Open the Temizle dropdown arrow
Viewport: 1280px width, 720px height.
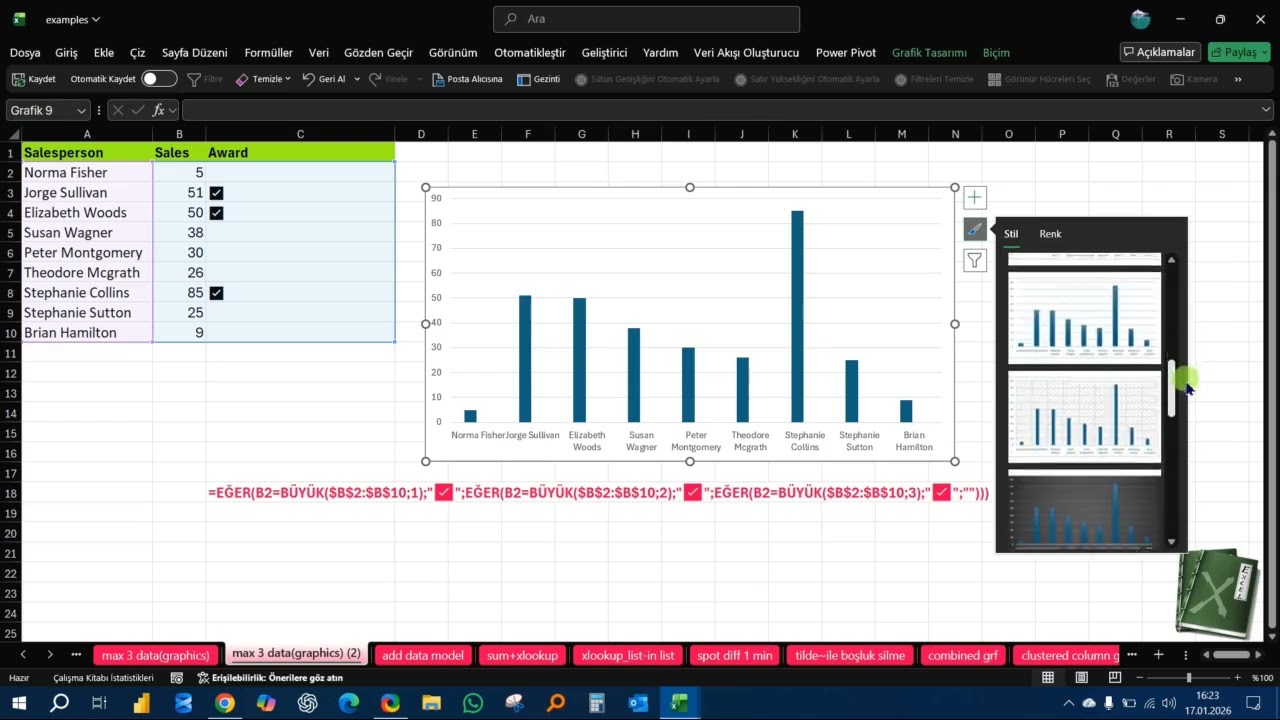(288, 79)
